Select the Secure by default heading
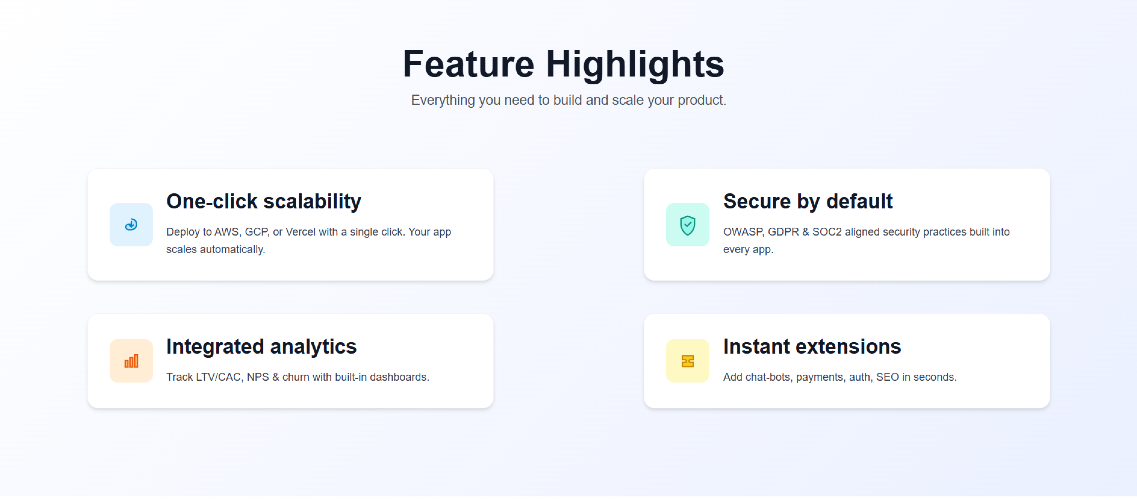 point(808,201)
